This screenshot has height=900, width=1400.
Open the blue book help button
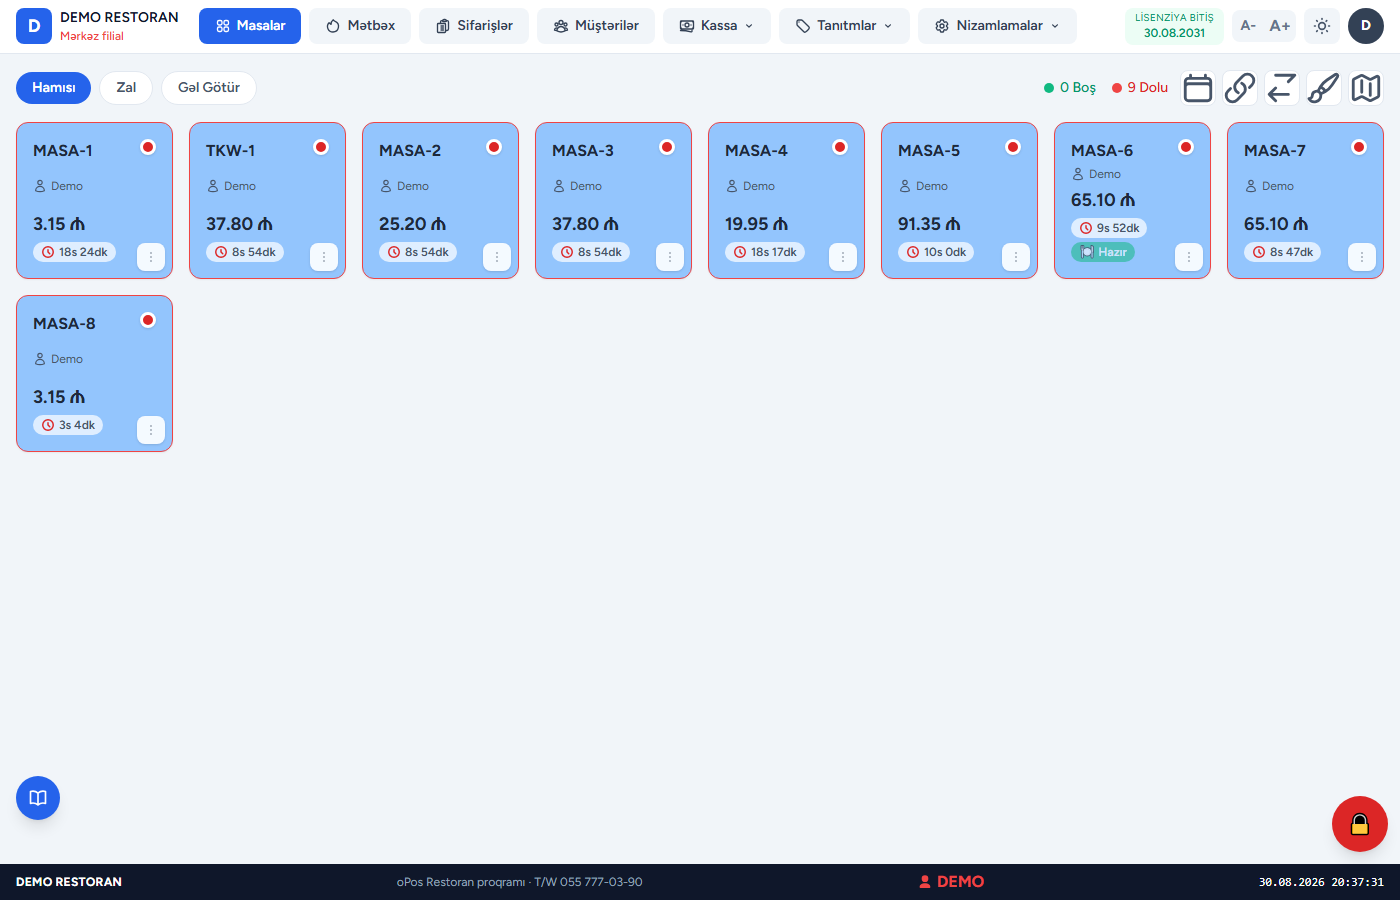38,798
